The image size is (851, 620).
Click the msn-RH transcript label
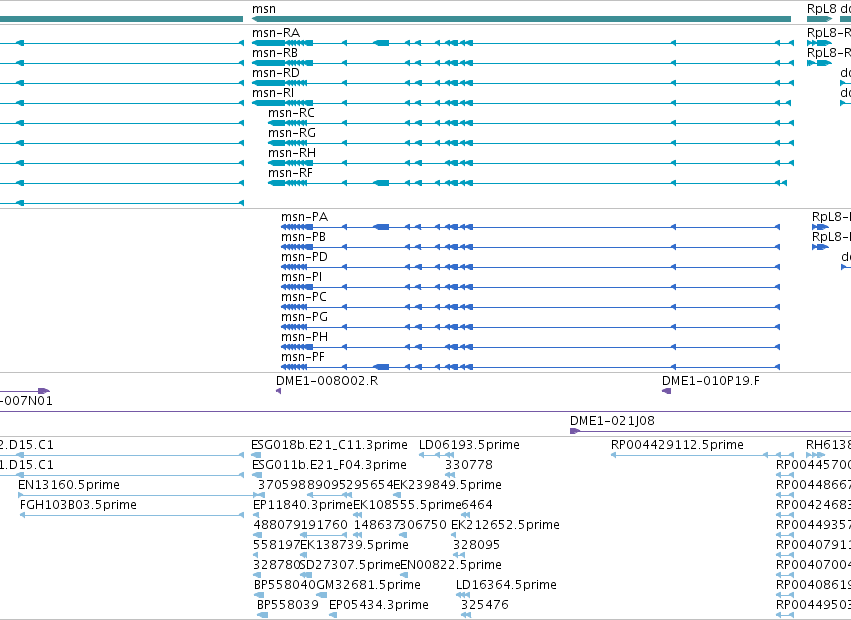click(x=292, y=153)
